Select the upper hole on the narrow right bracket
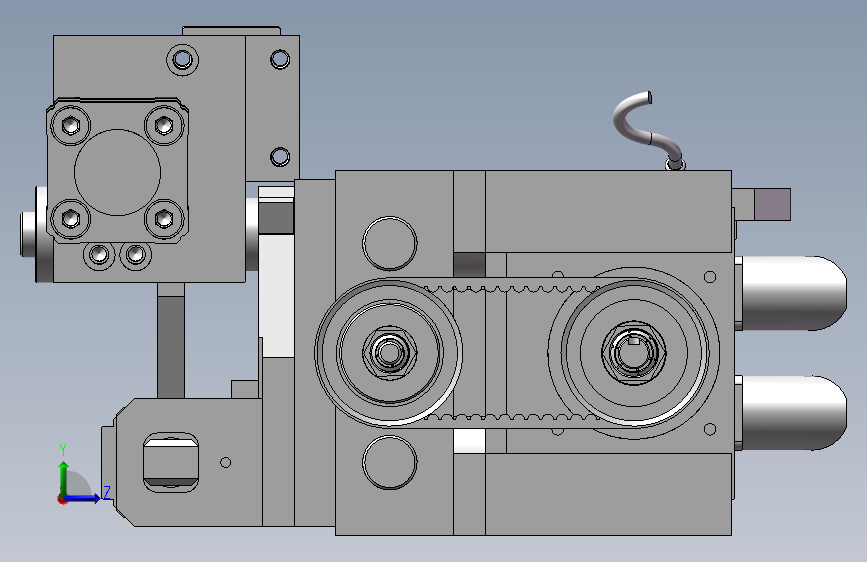The height and width of the screenshot is (562, 867). tap(280, 59)
